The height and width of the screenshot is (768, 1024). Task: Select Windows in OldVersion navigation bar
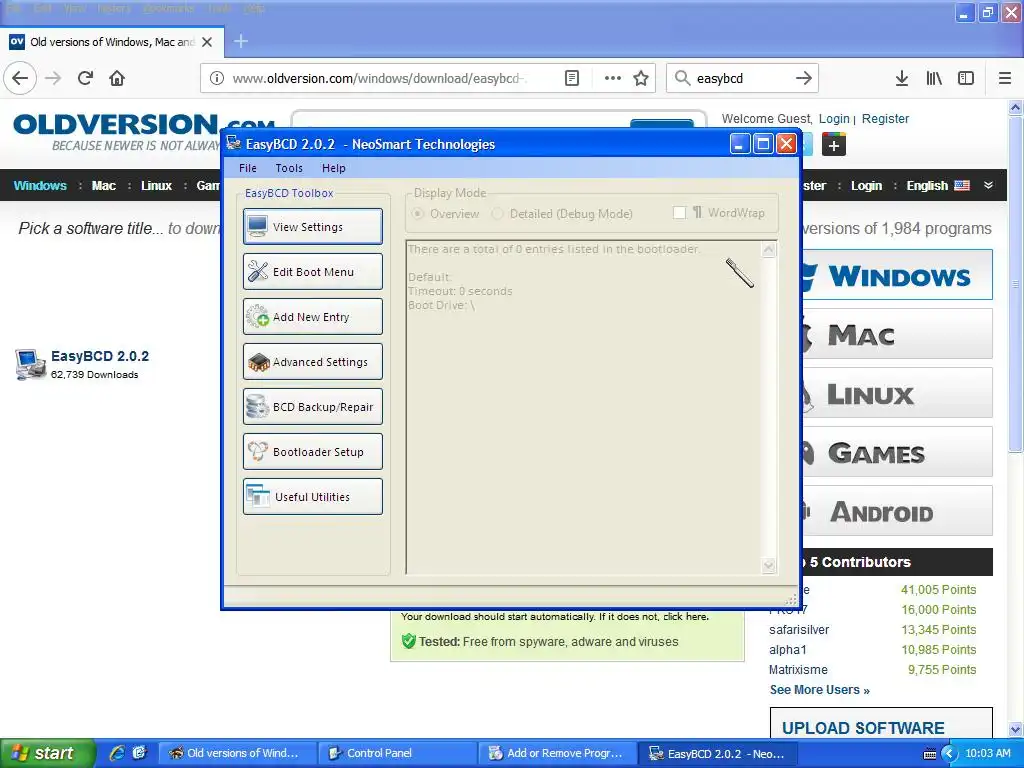40,185
